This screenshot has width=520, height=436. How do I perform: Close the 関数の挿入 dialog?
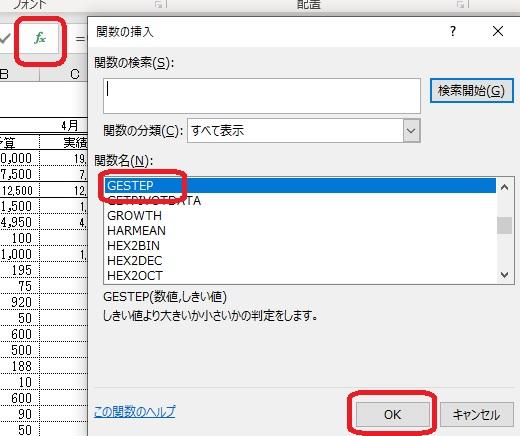tap(498, 31)
